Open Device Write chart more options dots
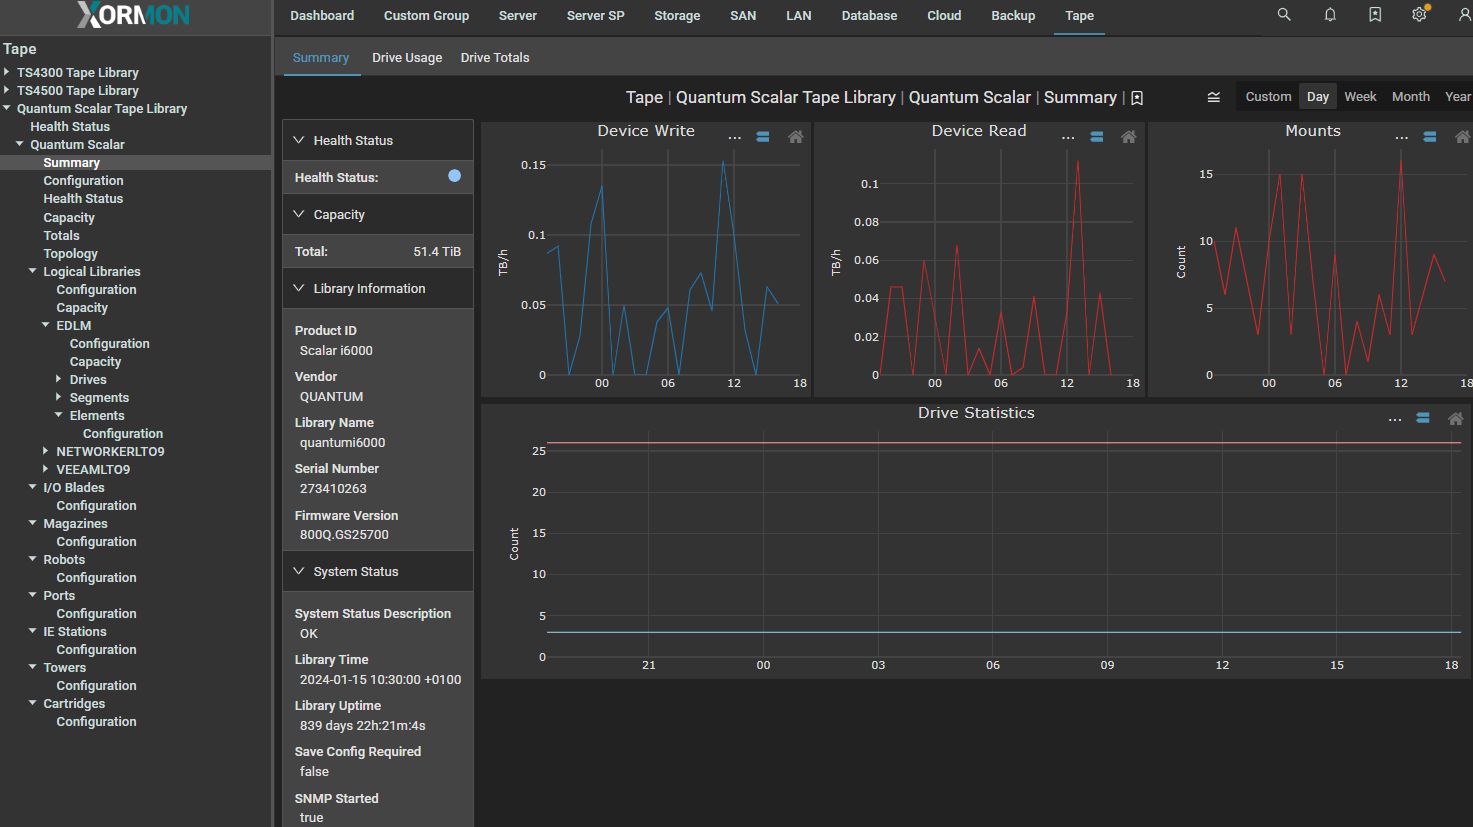Viewport: 1473px width, 827px height. [735, 137]
